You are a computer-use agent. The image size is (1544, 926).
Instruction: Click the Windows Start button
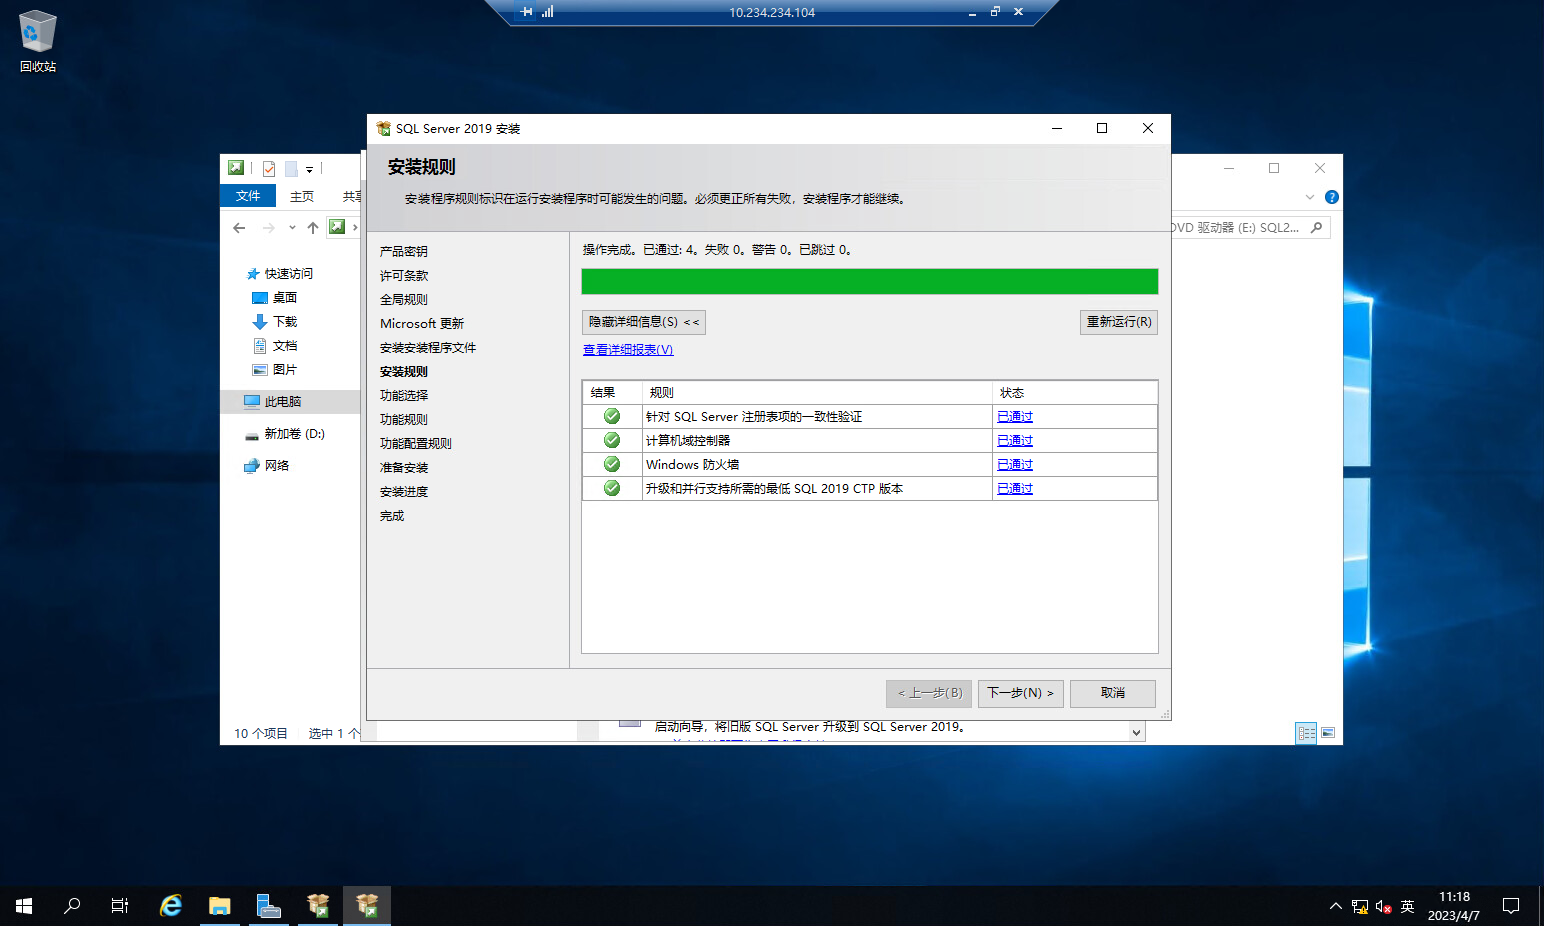(x=24, y=906)
